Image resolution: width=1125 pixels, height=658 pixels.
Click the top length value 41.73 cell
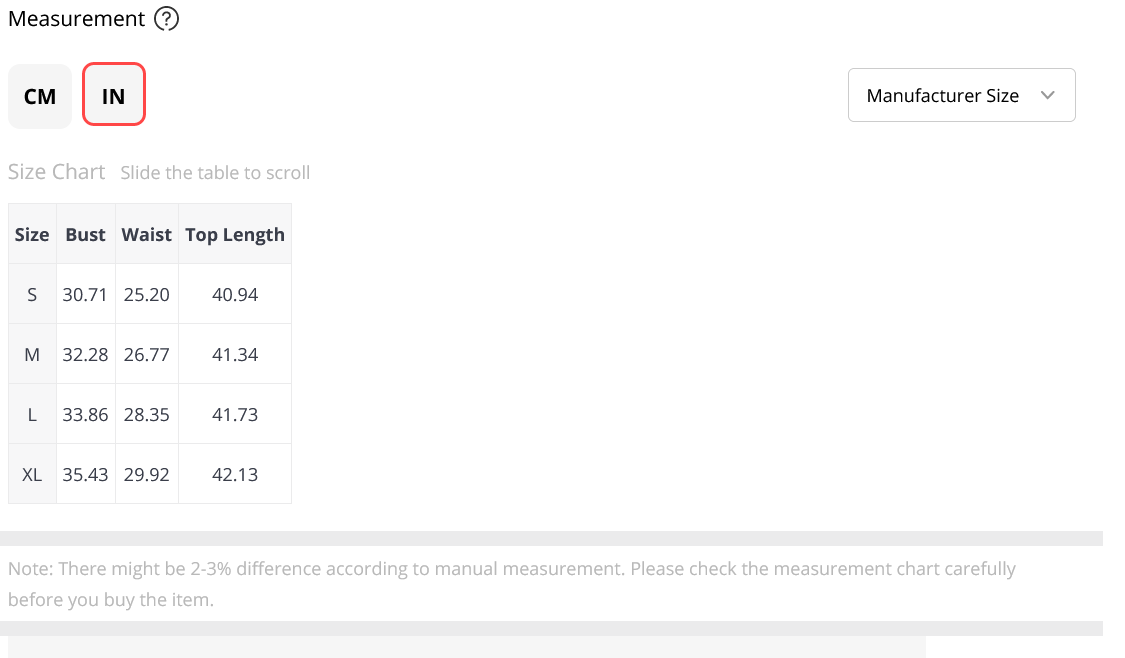[x=235, y=414]
